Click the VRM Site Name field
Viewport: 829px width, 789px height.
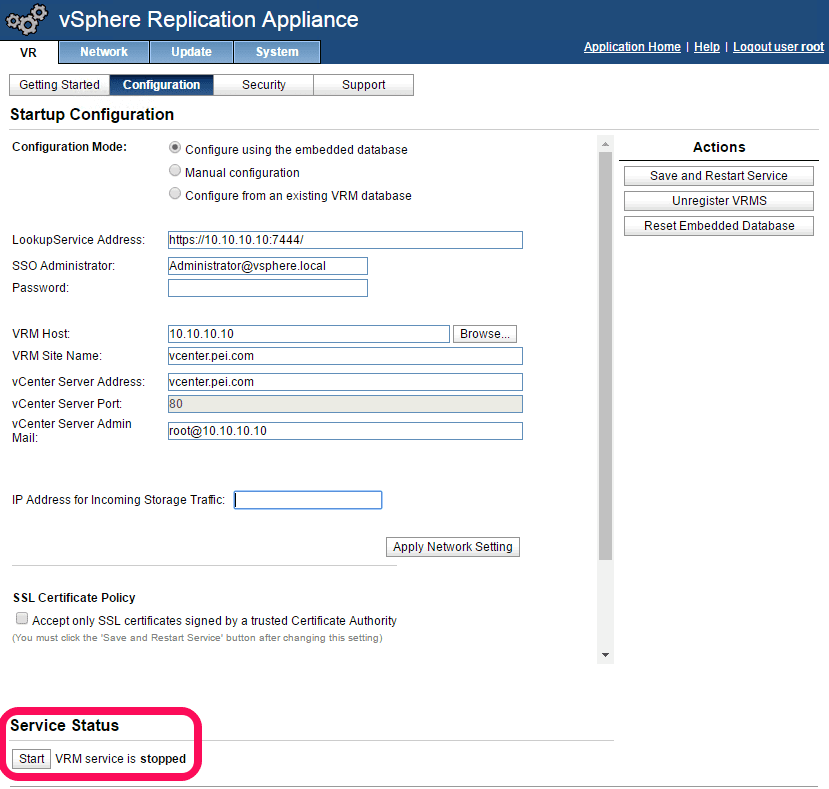coord(345,356)
